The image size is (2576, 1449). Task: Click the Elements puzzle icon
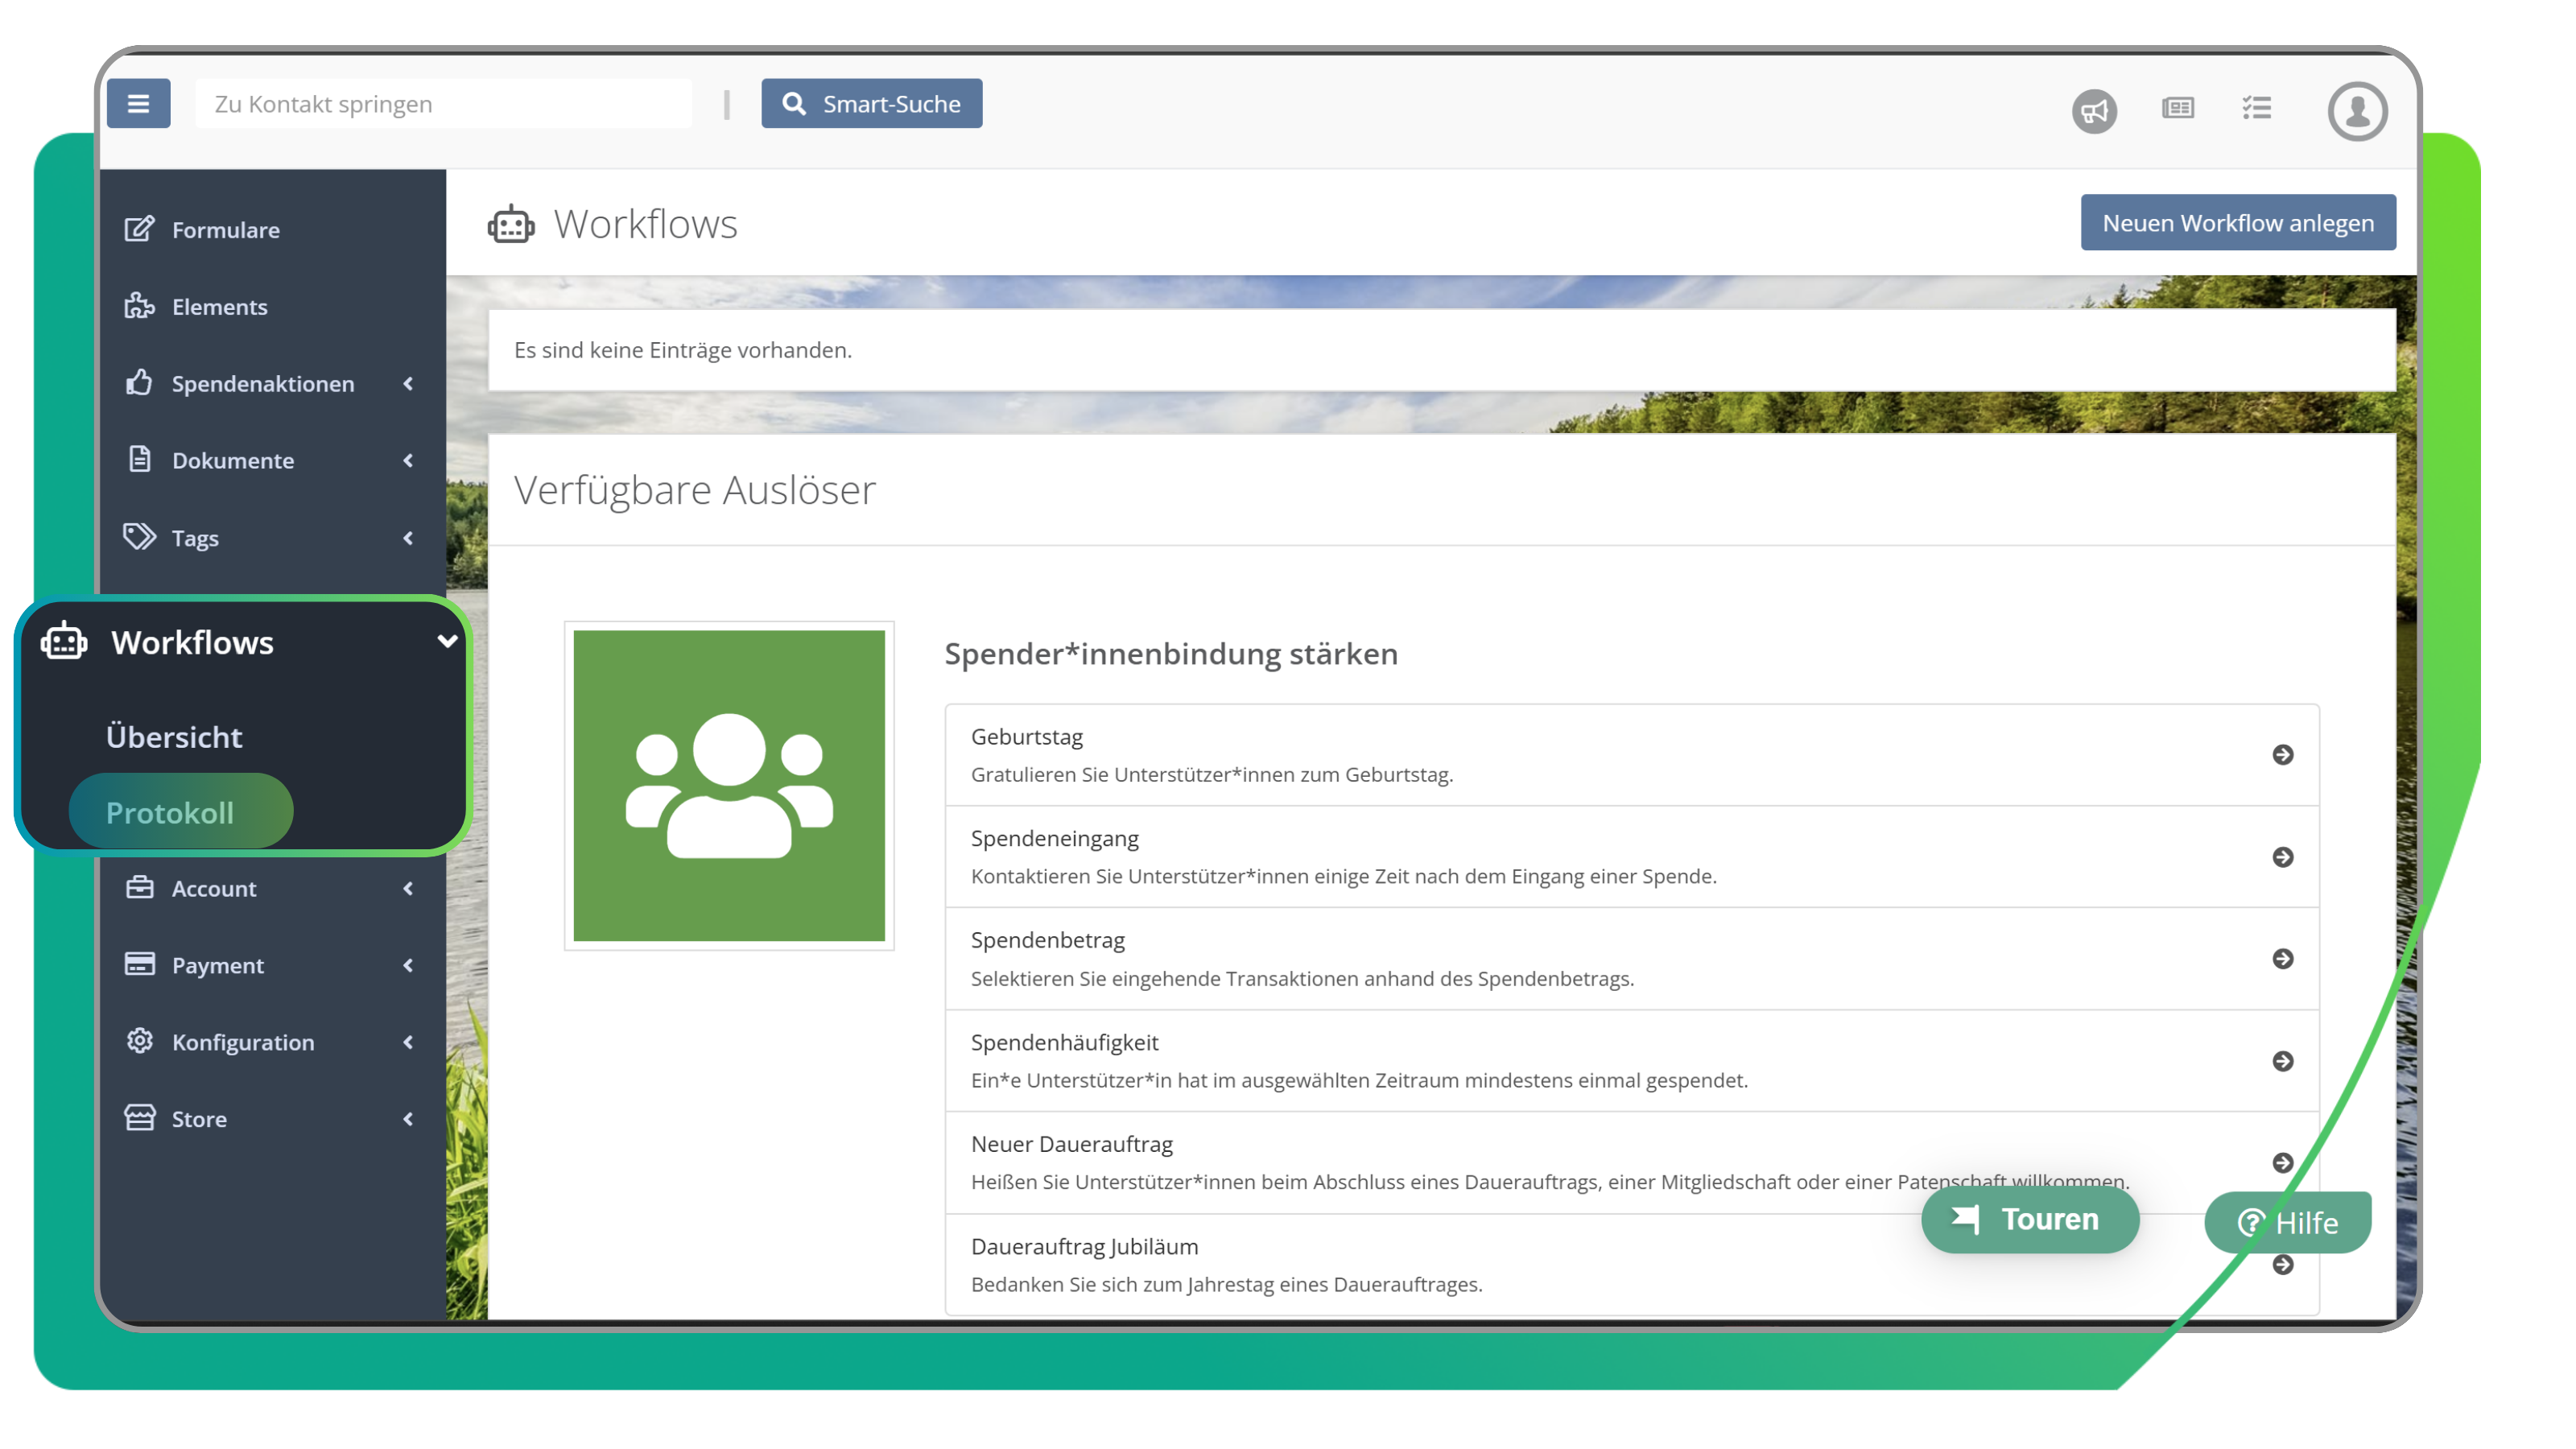pos(139,306)
